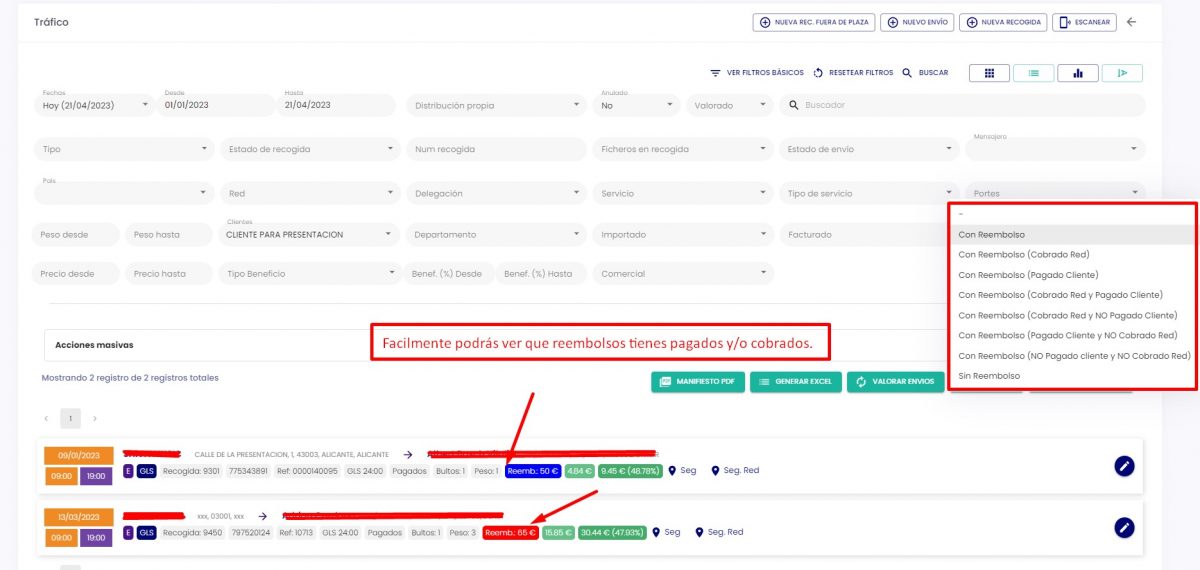This screenshot has height=570, width=1200.
Task: Open the bar chart statistics view
Action: 1078,73
